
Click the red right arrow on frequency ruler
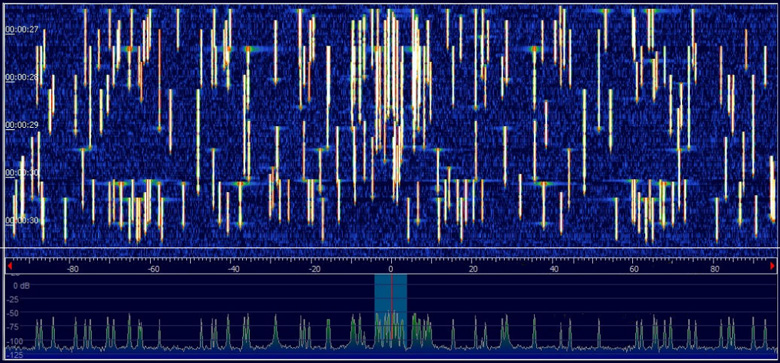point(772,266)
